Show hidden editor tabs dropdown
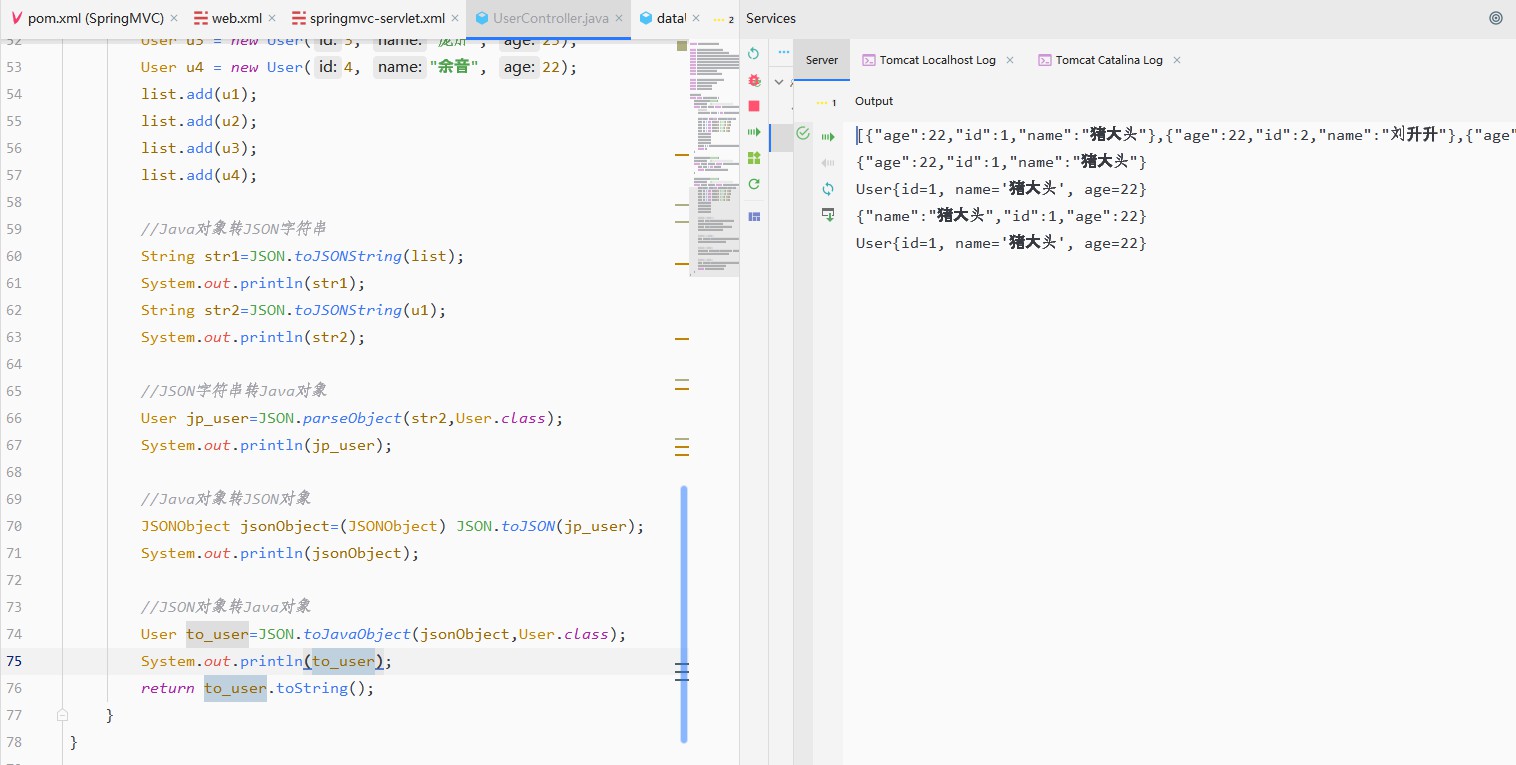 pos(724,19)
